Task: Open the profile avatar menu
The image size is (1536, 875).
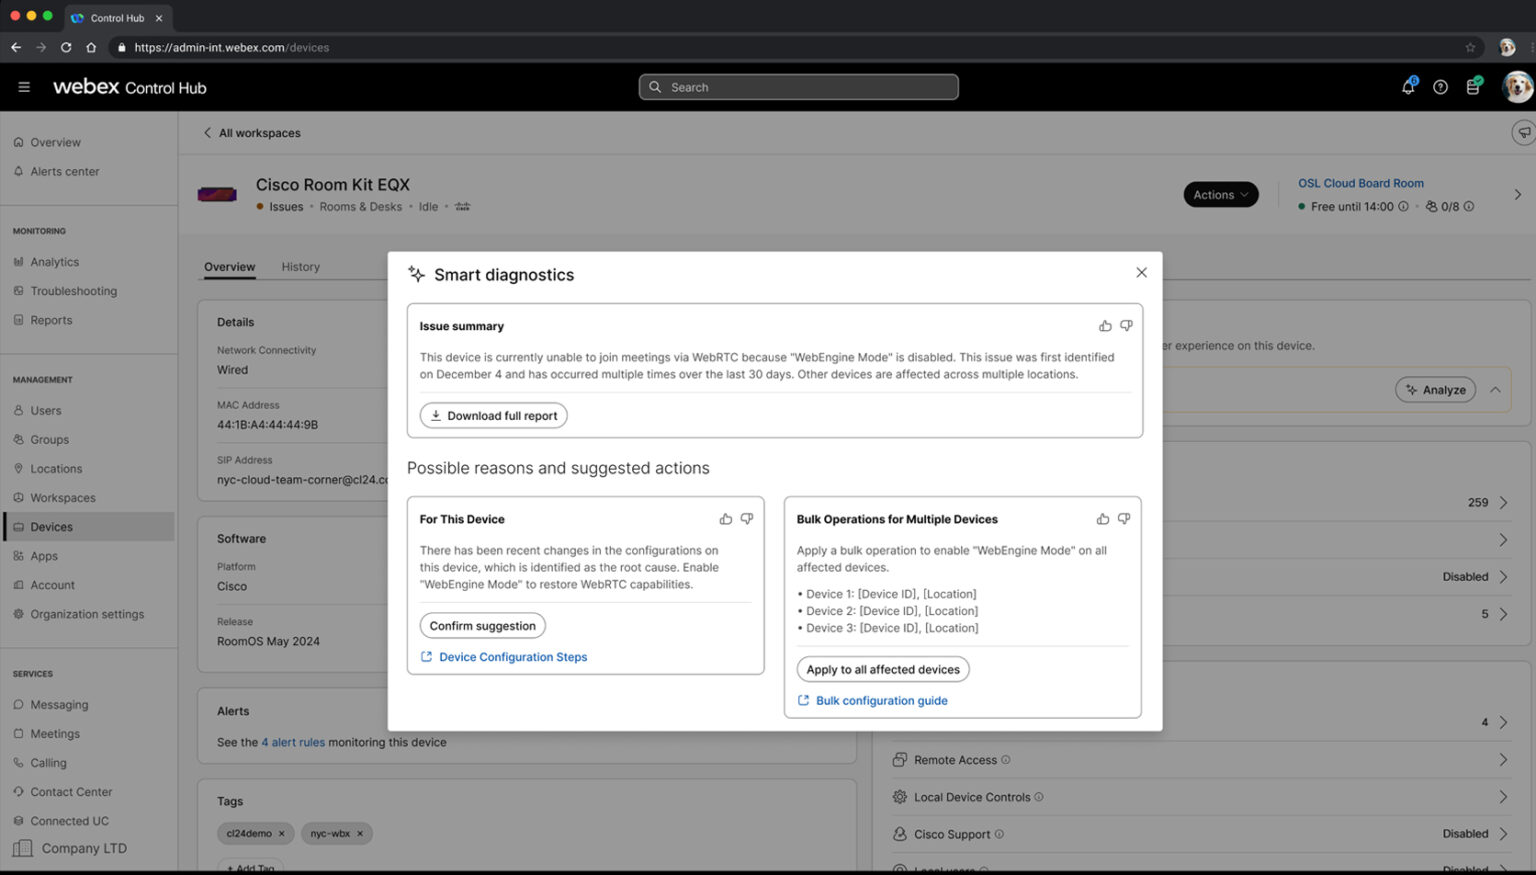Action: click(x=1517, y=87)
